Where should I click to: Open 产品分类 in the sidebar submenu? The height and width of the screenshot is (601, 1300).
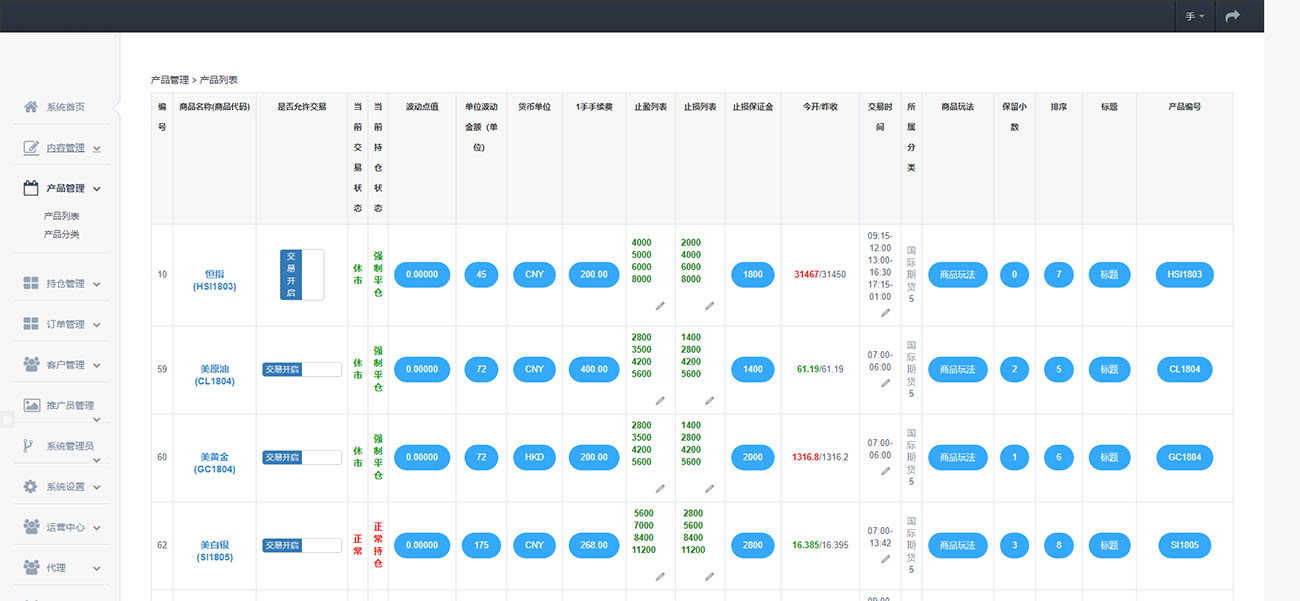pos(61,234)
